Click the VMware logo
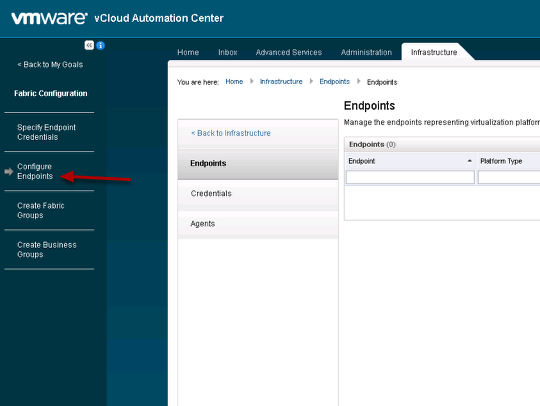 [49, 18]
